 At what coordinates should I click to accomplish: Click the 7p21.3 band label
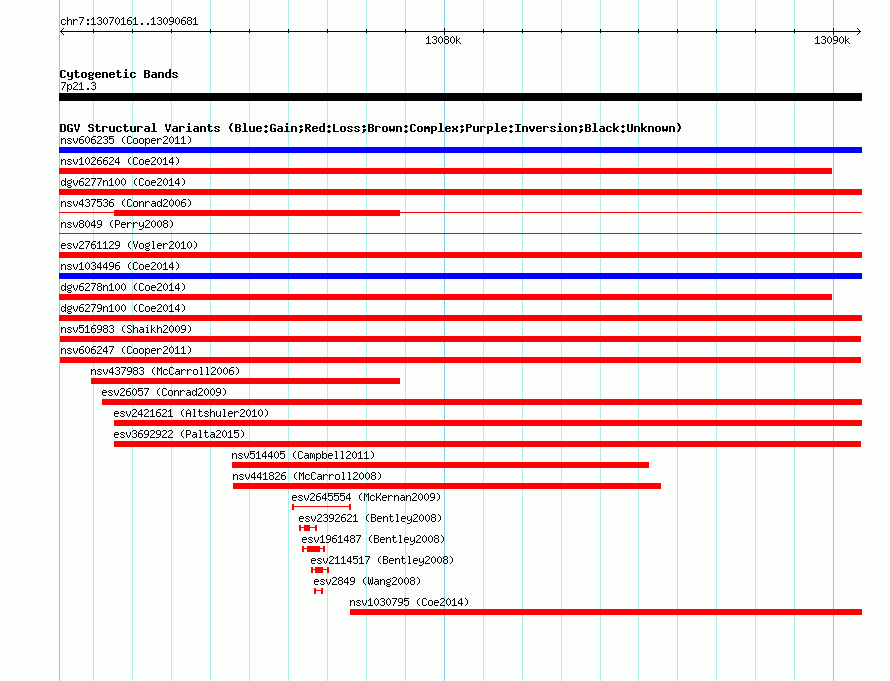[78, 86]
